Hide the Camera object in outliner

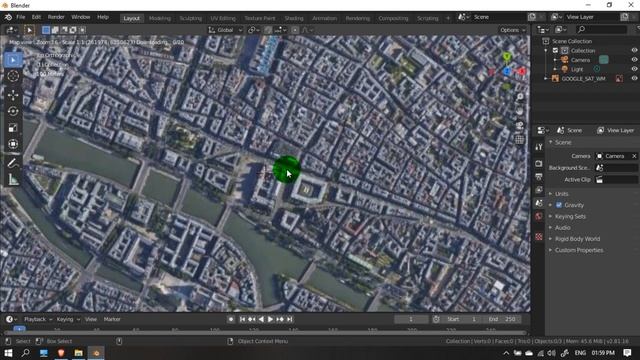tap(634, 60)
